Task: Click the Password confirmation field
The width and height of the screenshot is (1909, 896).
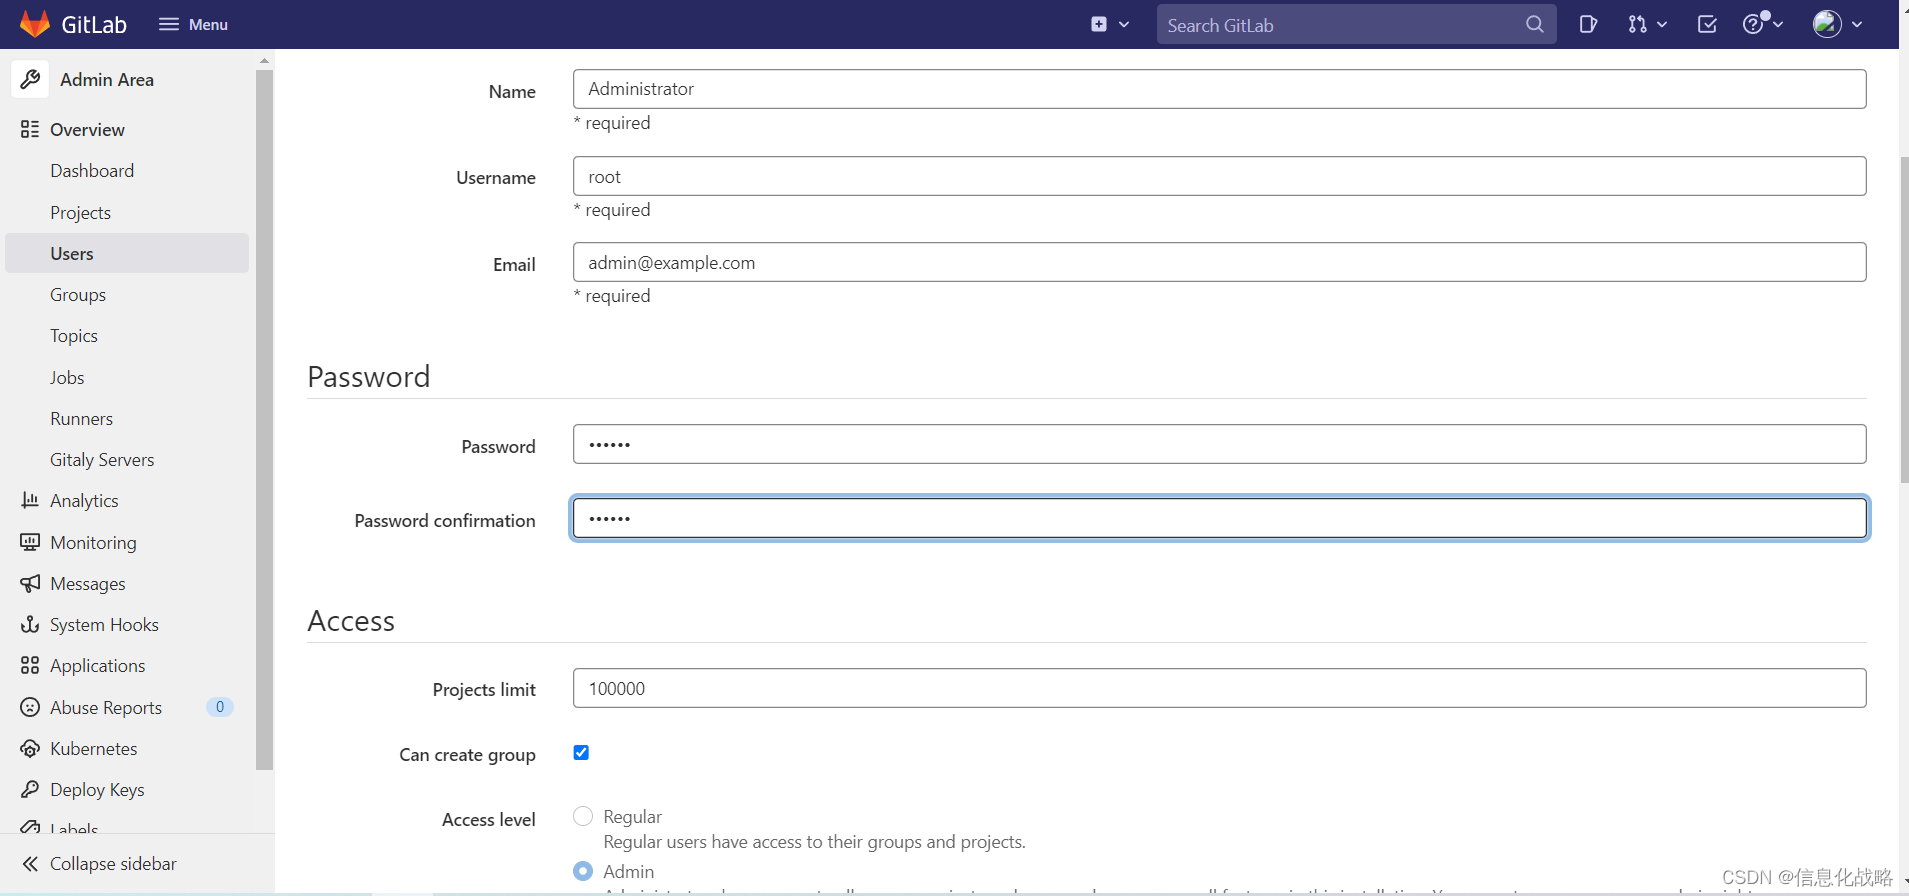Action: [x=1219, y=518]
